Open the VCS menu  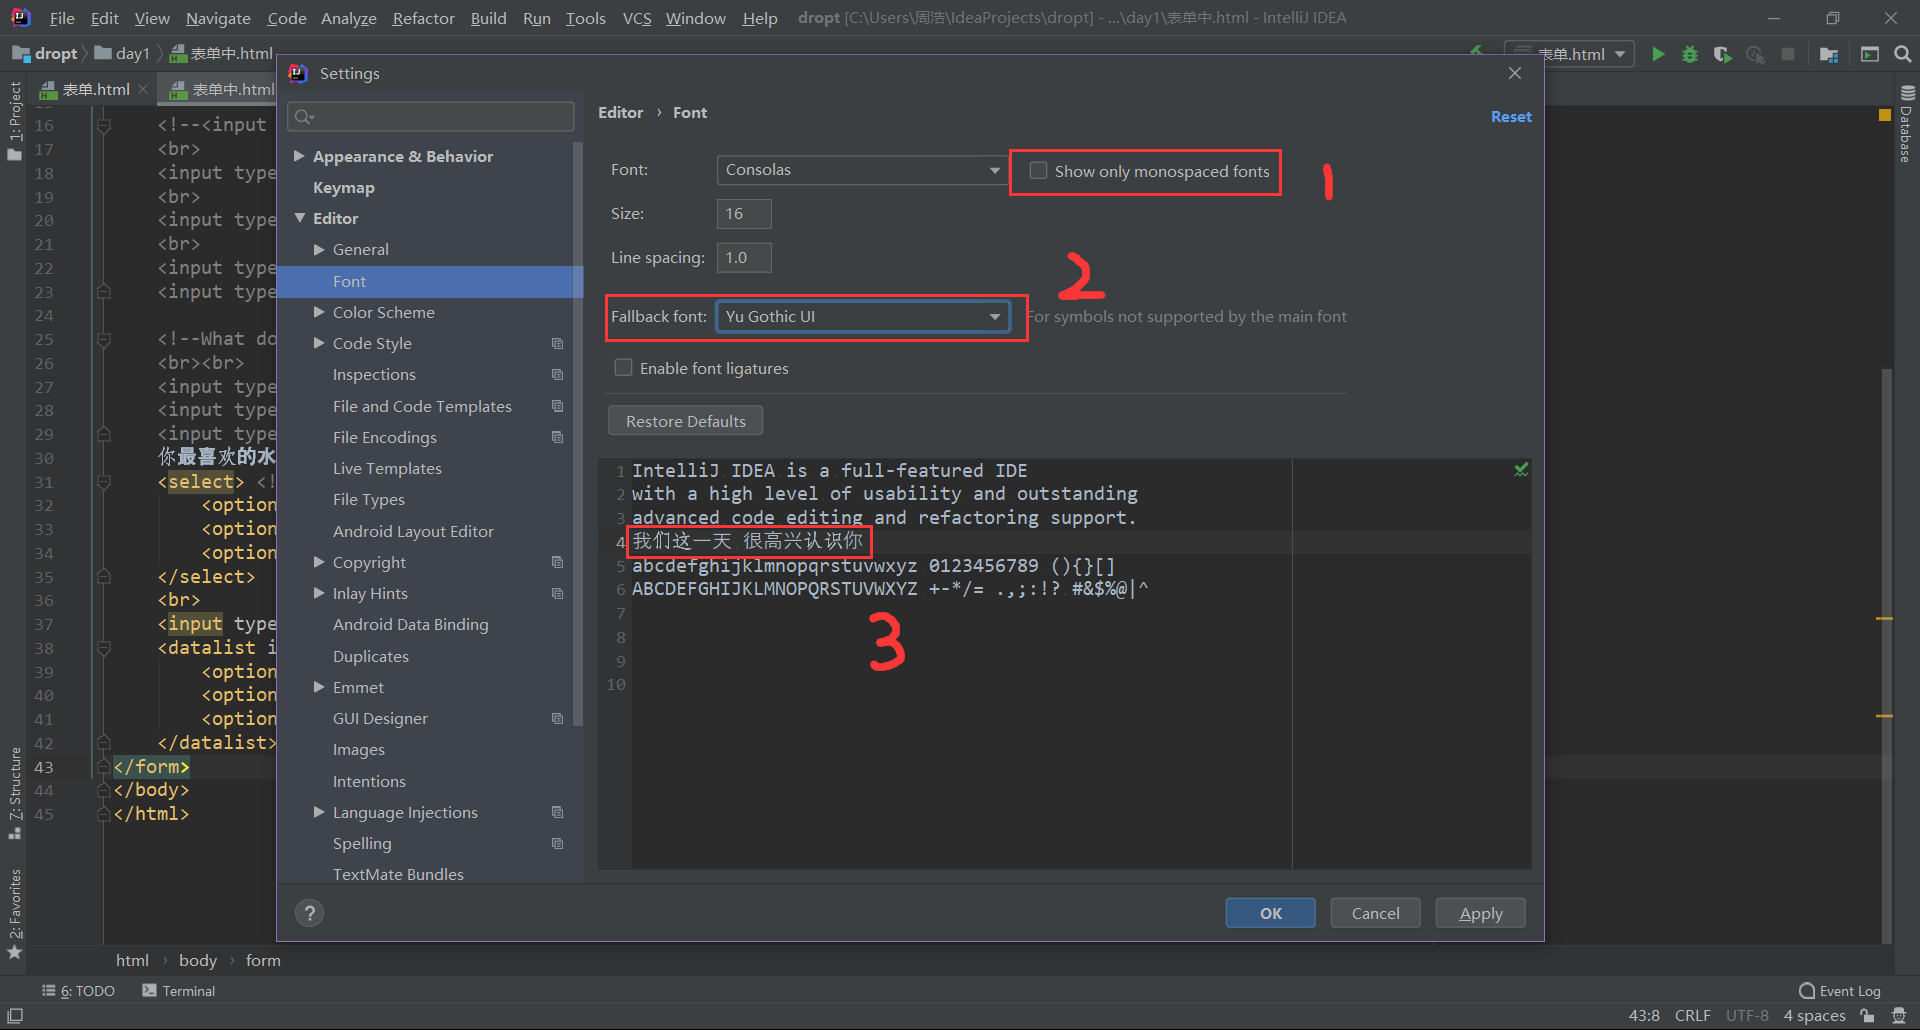click(637, 18)
